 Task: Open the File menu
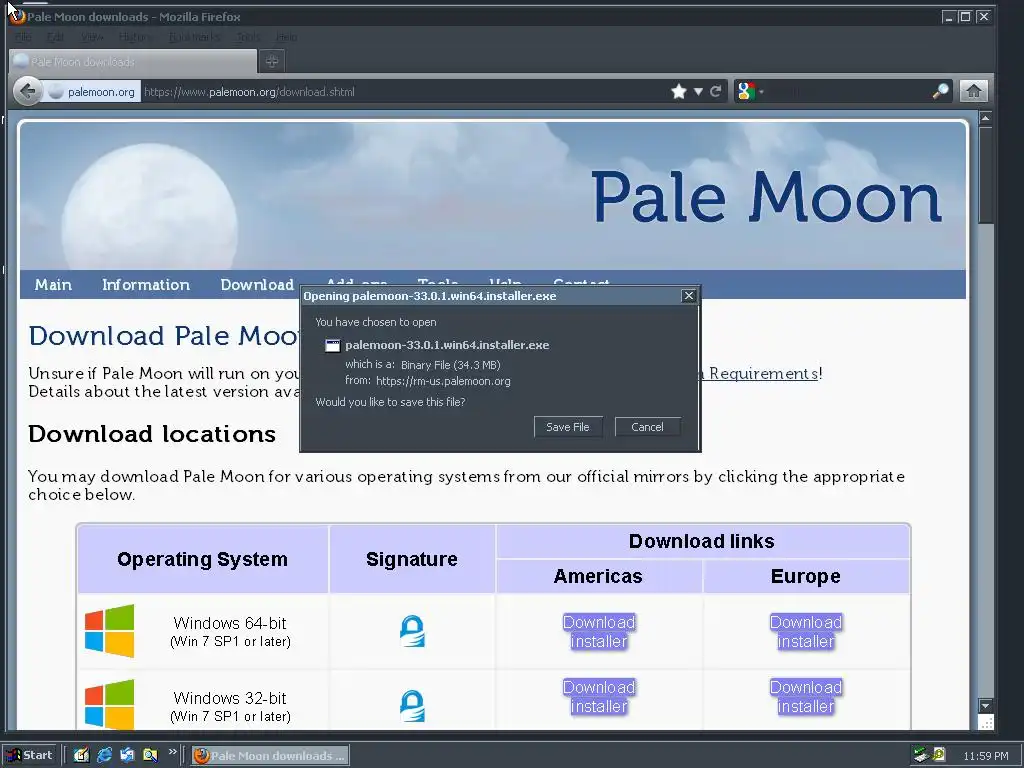pos(23,37)
